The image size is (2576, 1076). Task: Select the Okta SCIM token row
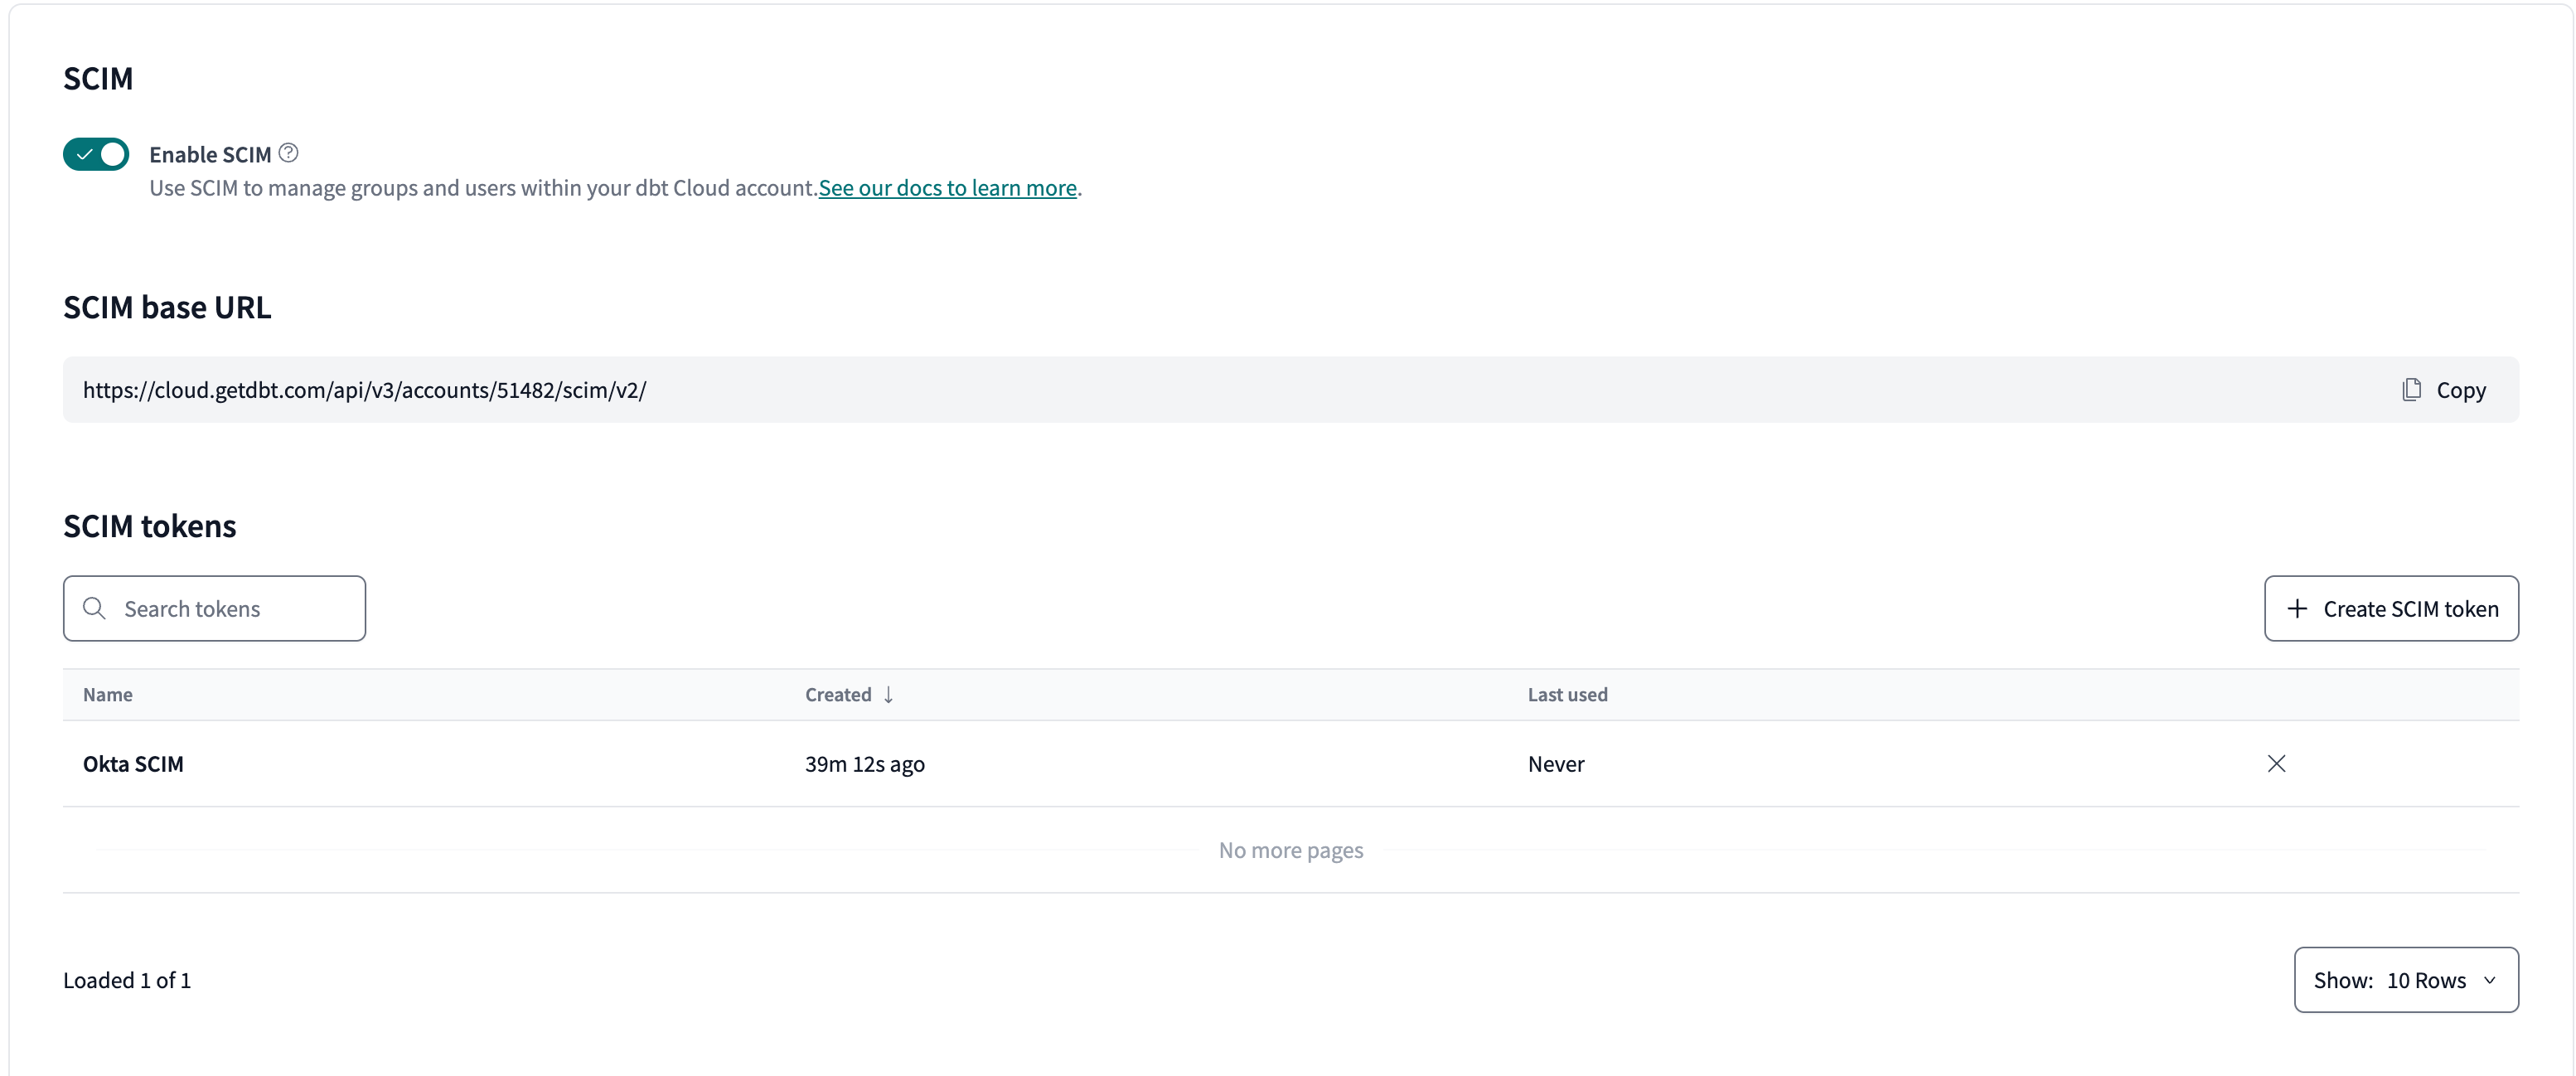[134, 763]
